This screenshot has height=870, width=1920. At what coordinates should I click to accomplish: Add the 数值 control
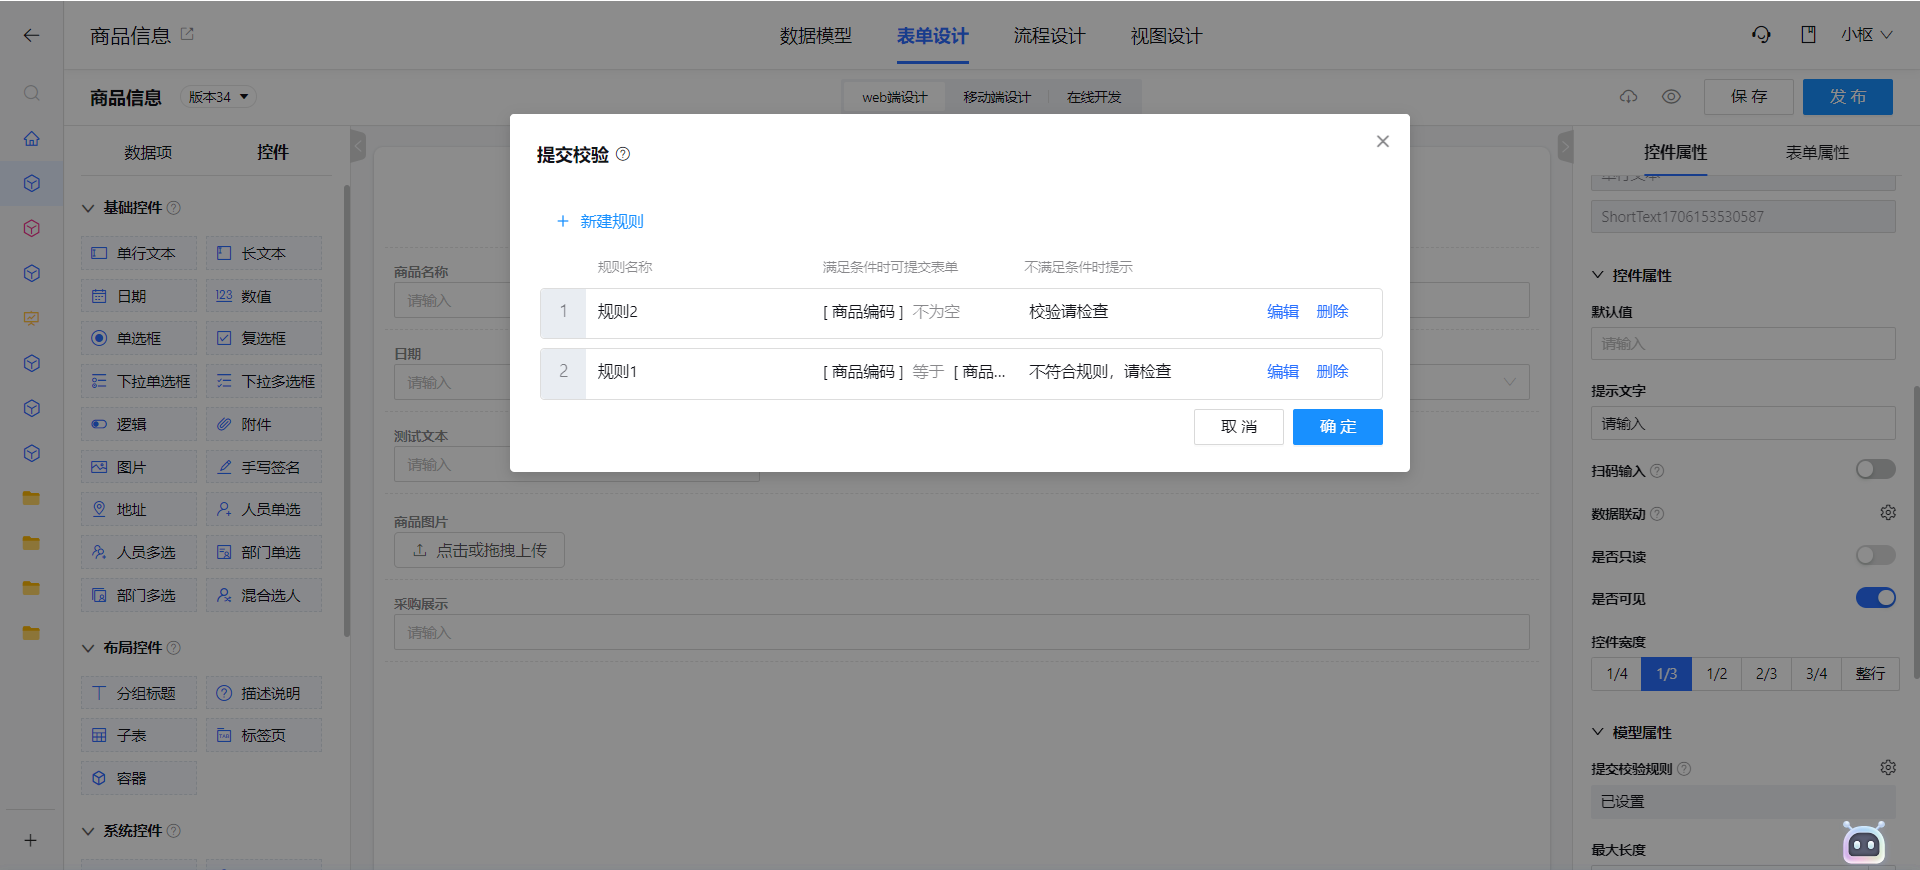pos(264,296)
